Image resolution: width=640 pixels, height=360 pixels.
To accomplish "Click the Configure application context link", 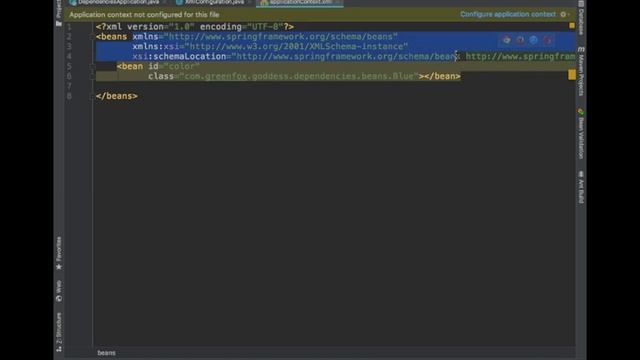I will (508, 14).
